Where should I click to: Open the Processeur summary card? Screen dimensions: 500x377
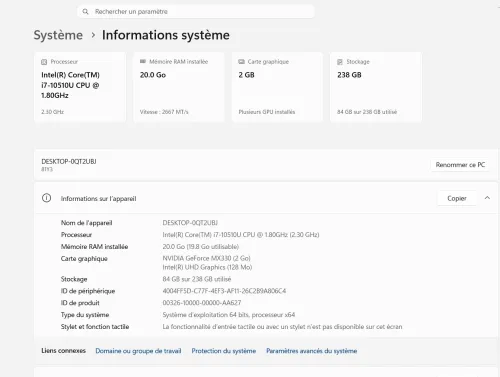tap(80, 87)
